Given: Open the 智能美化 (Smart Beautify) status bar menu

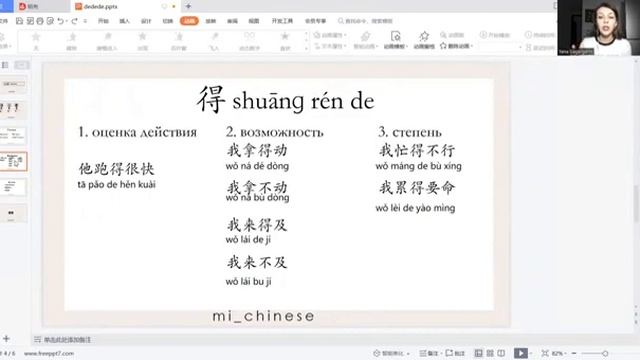Looking at the screenshot, I should coord(391,353).
